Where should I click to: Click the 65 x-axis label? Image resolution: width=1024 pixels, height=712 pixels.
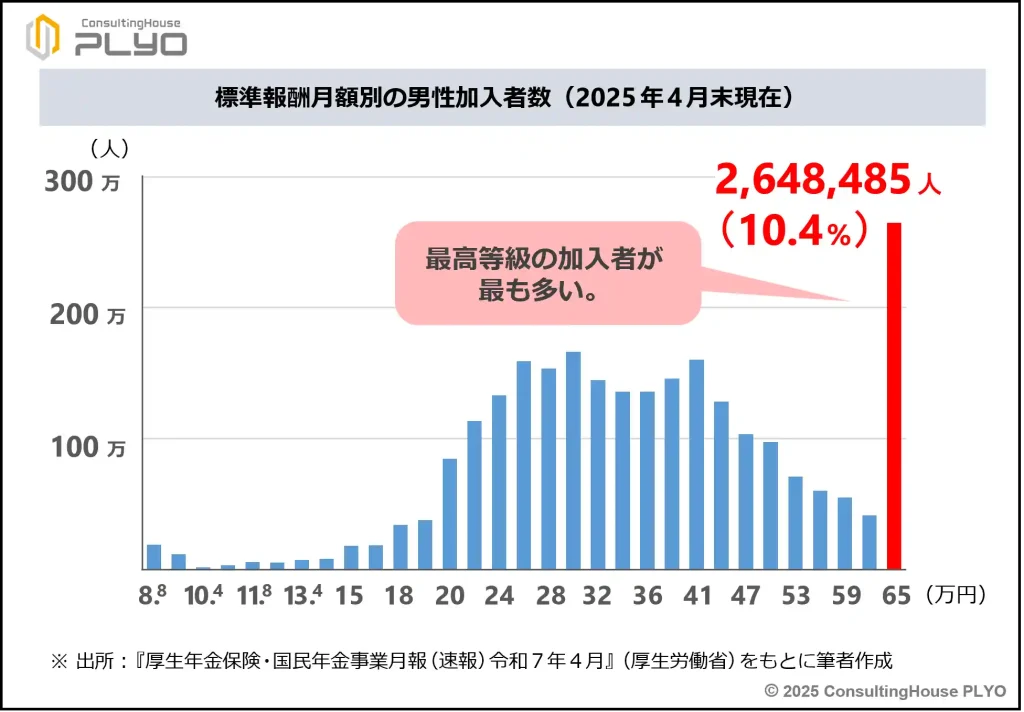[x=896, y=596]
